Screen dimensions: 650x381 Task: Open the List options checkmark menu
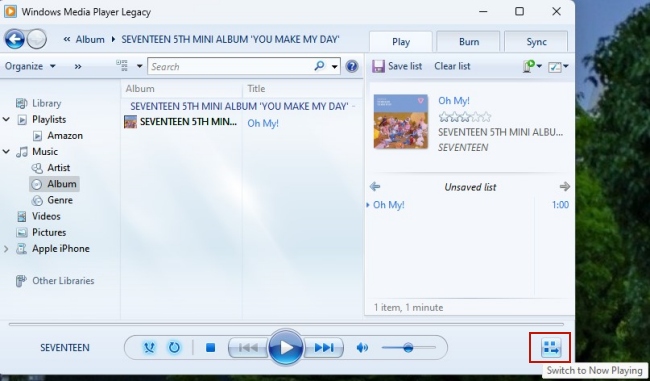click(558, 66)
